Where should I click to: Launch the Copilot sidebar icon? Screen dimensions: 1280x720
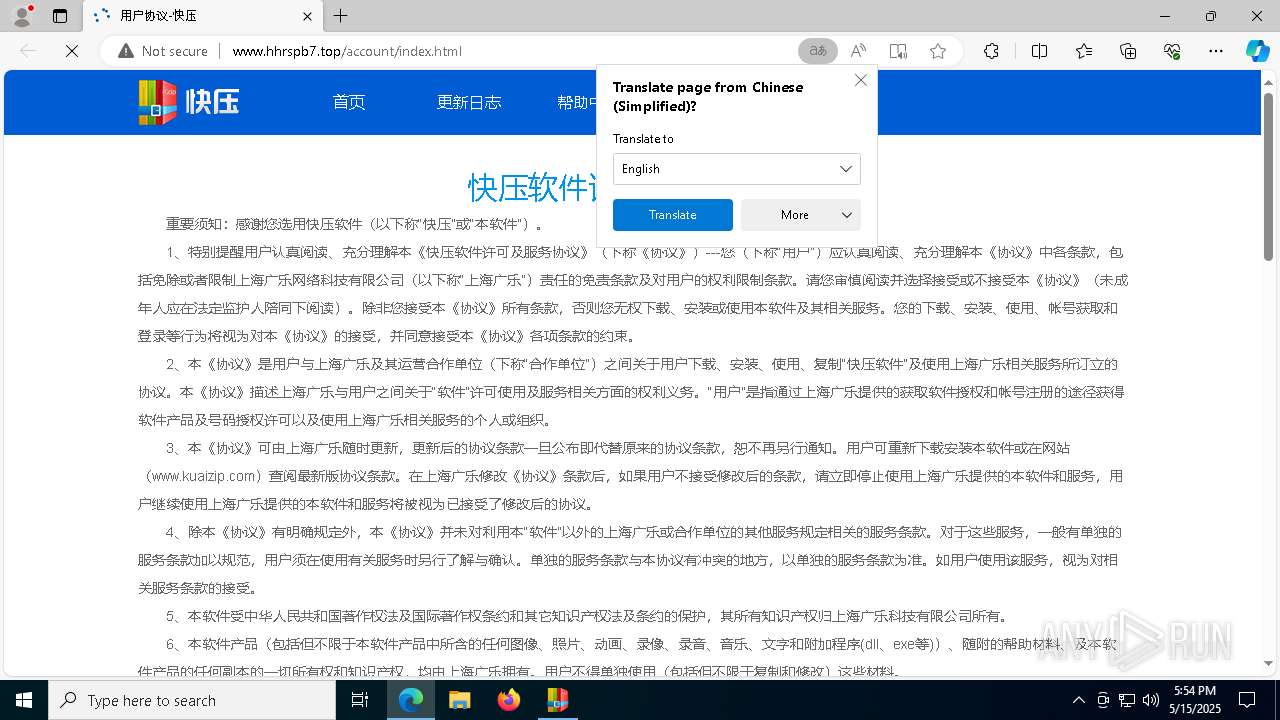tap(1257, 51)
